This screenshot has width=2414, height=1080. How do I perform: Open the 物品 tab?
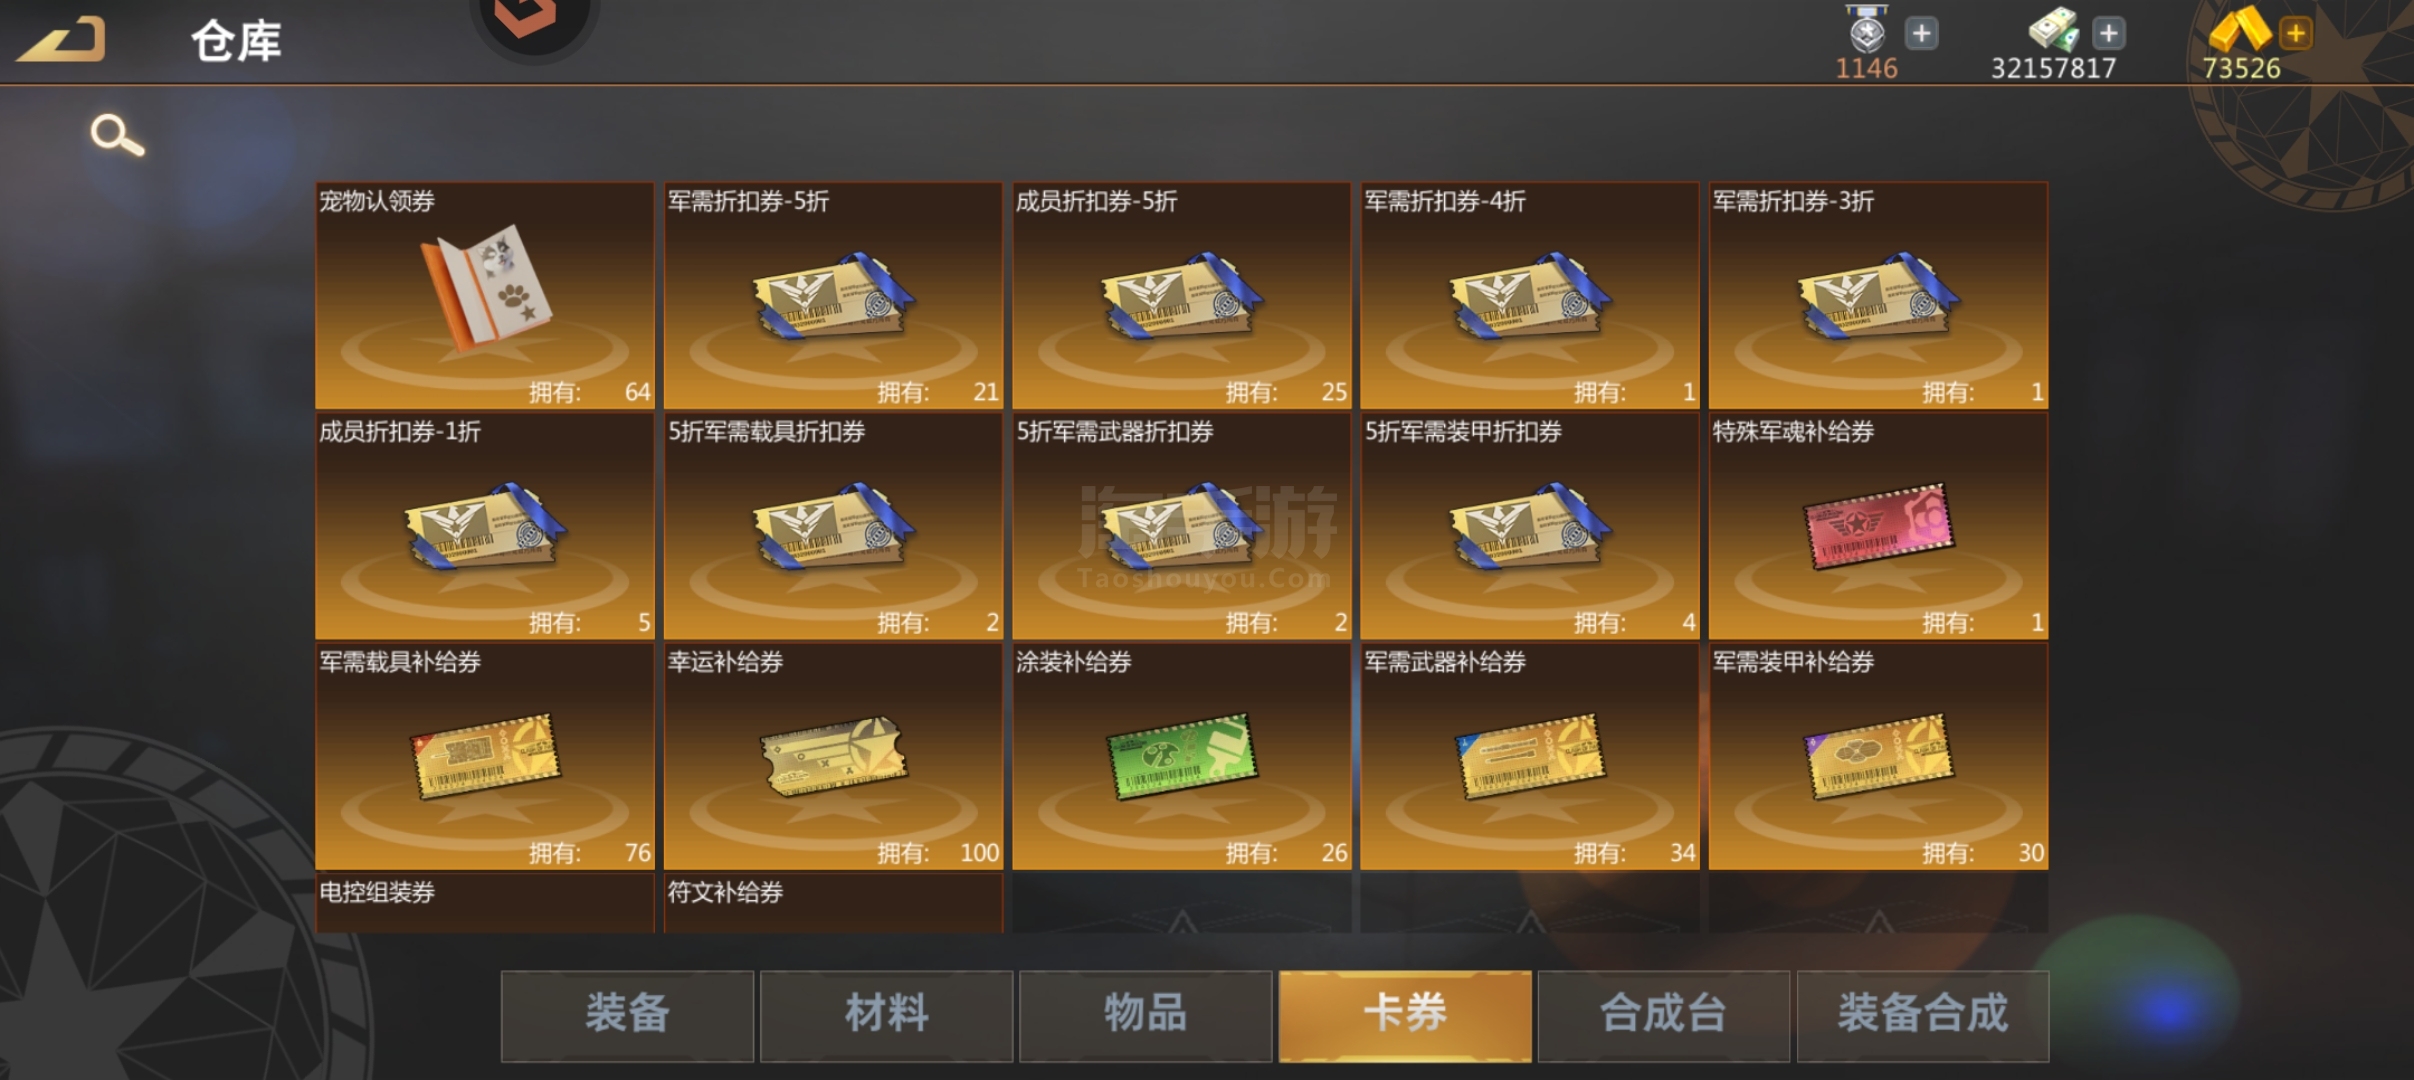click(x=1145, y=1015)
